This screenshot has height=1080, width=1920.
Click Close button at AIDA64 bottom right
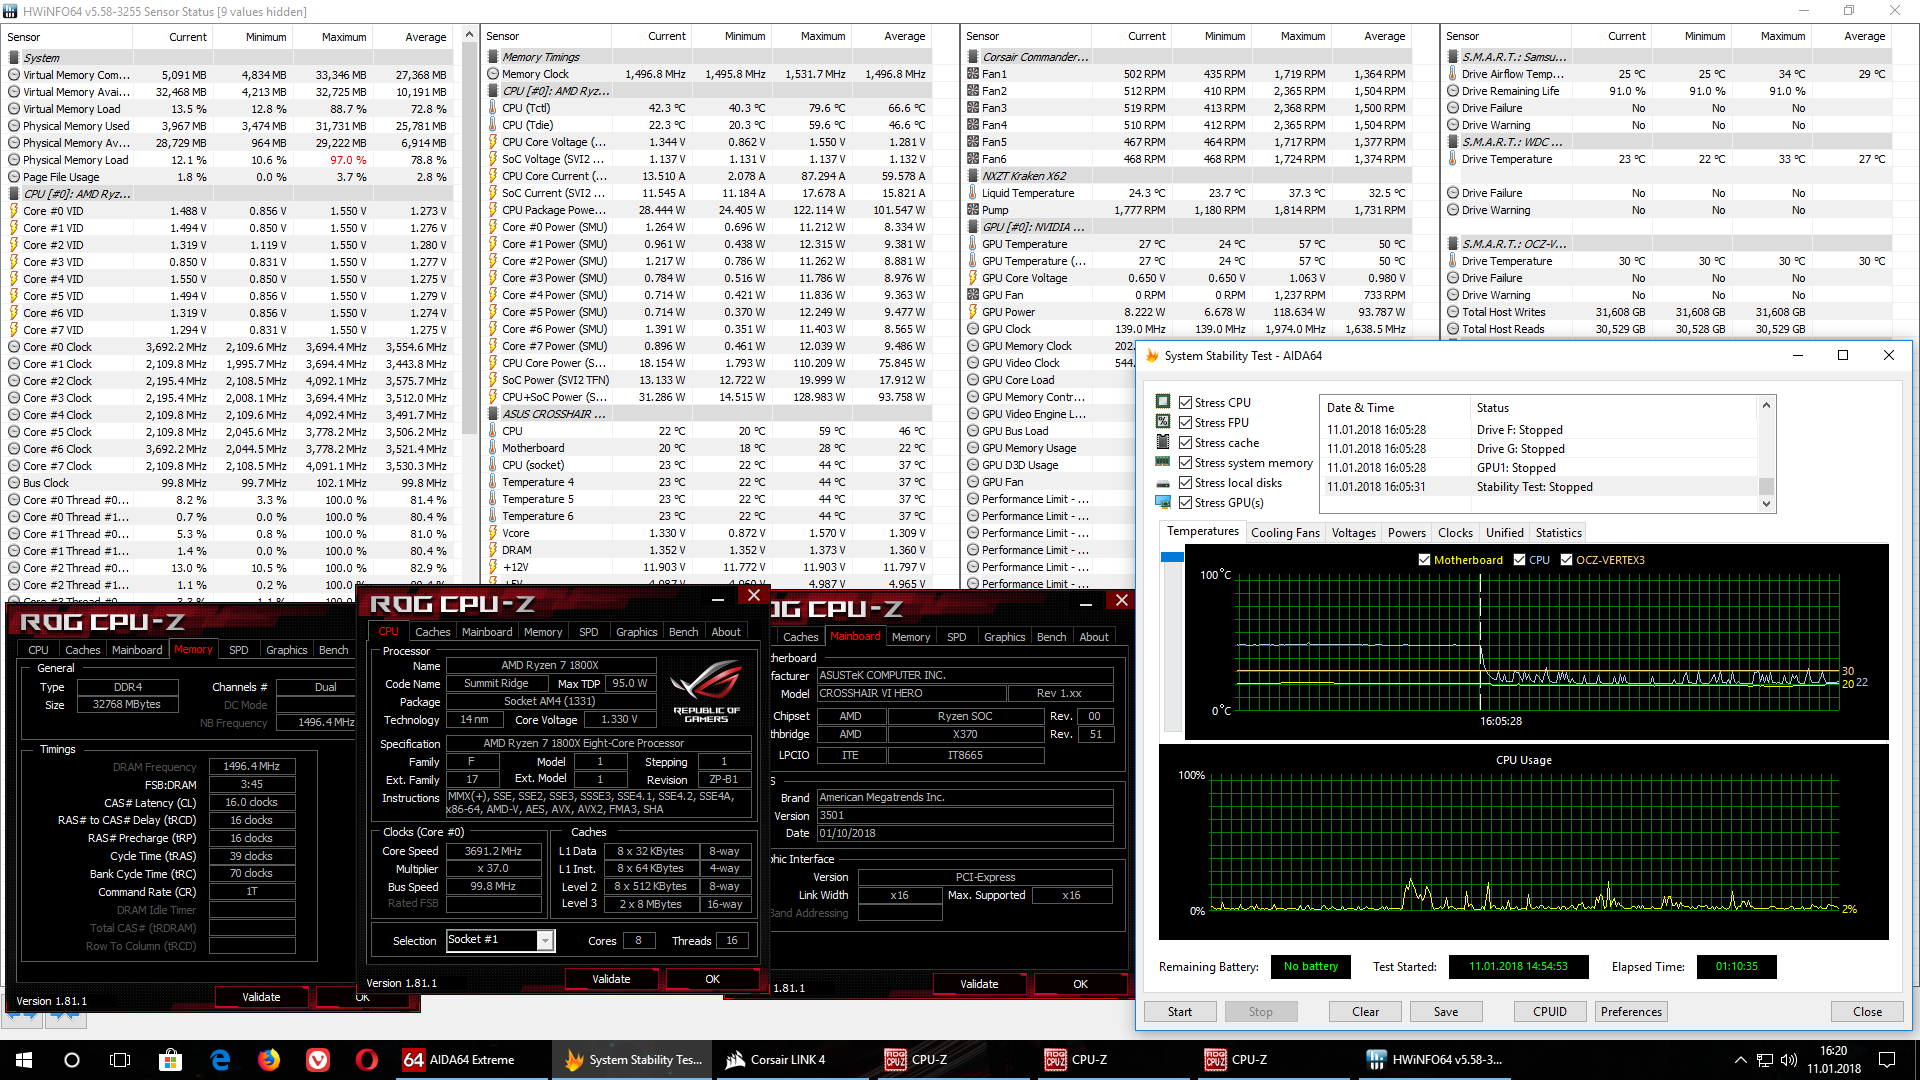tap(1867, 1012)
